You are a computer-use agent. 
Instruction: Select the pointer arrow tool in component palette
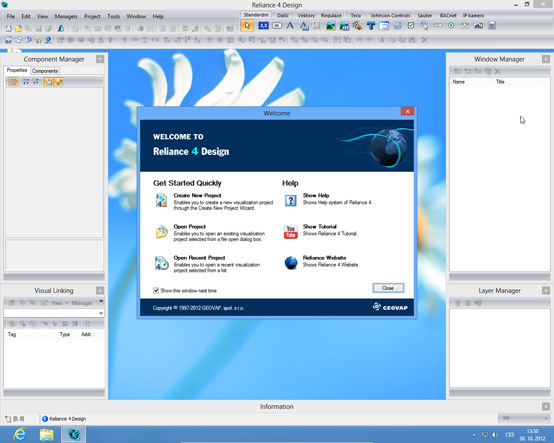247,25
